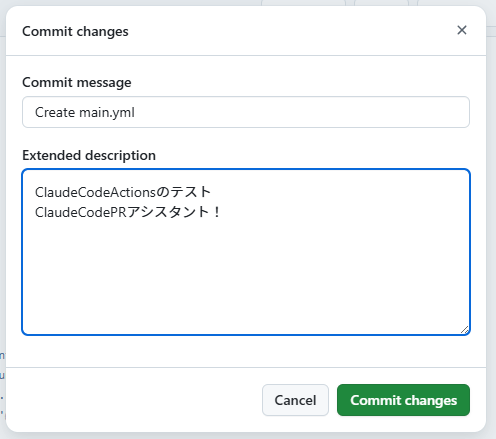Focus the Commit message input field
Viewport: 496px width, 439px height.
pyautogui.click(x=246, y=112)
